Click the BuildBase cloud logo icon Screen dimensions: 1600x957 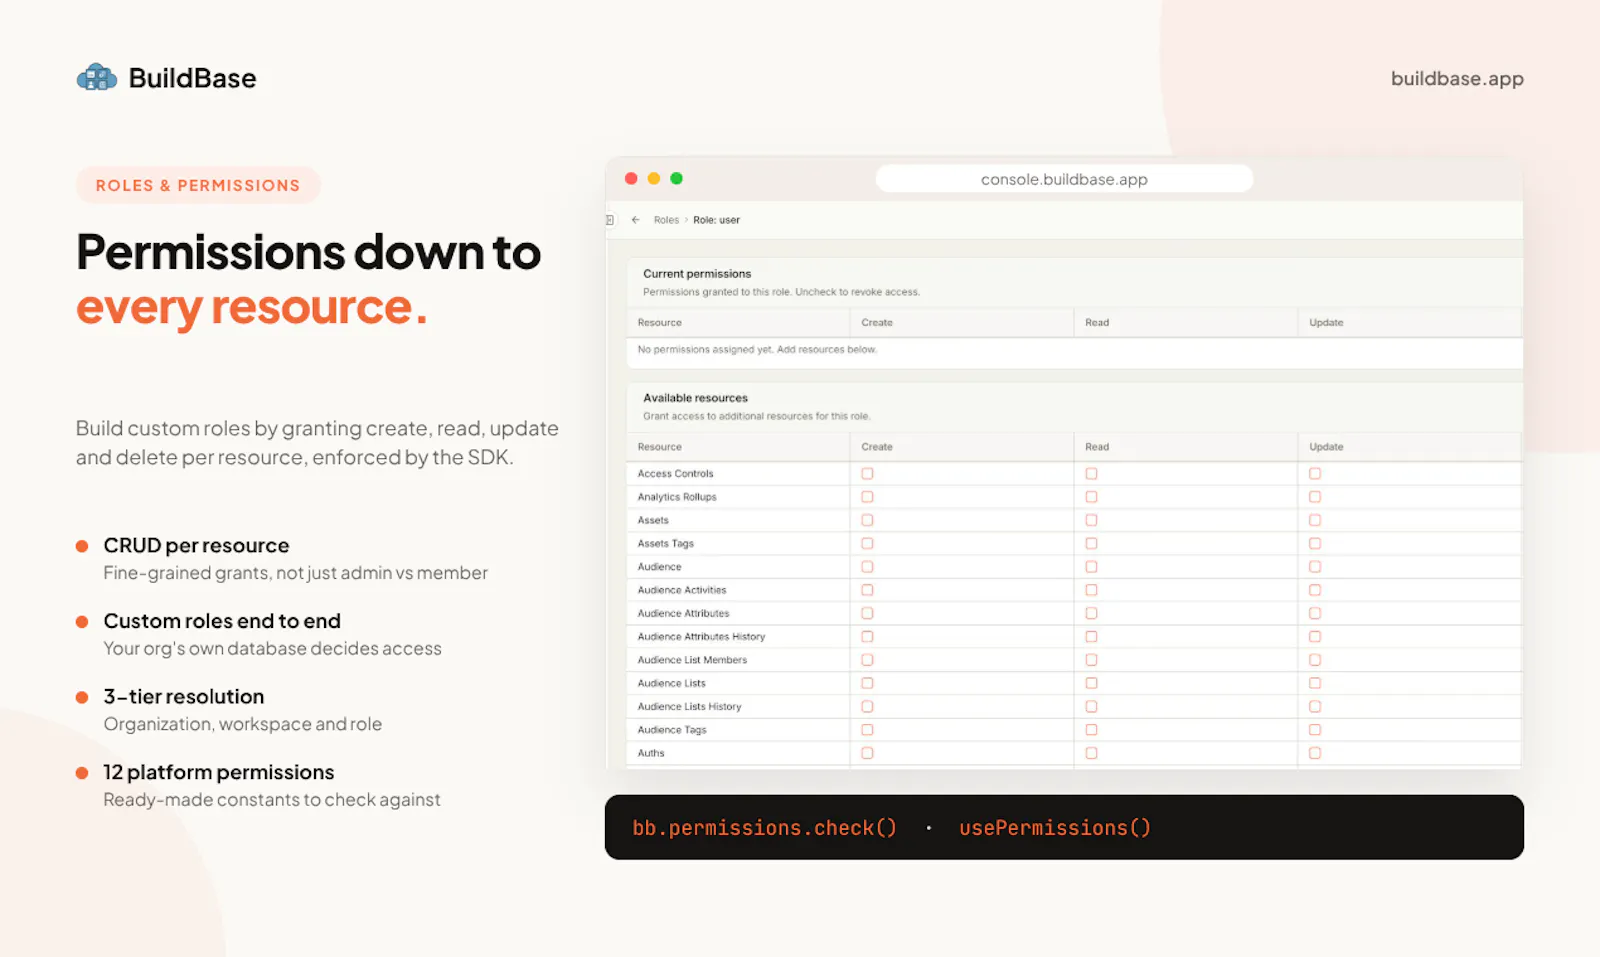(x=97, y=78)
